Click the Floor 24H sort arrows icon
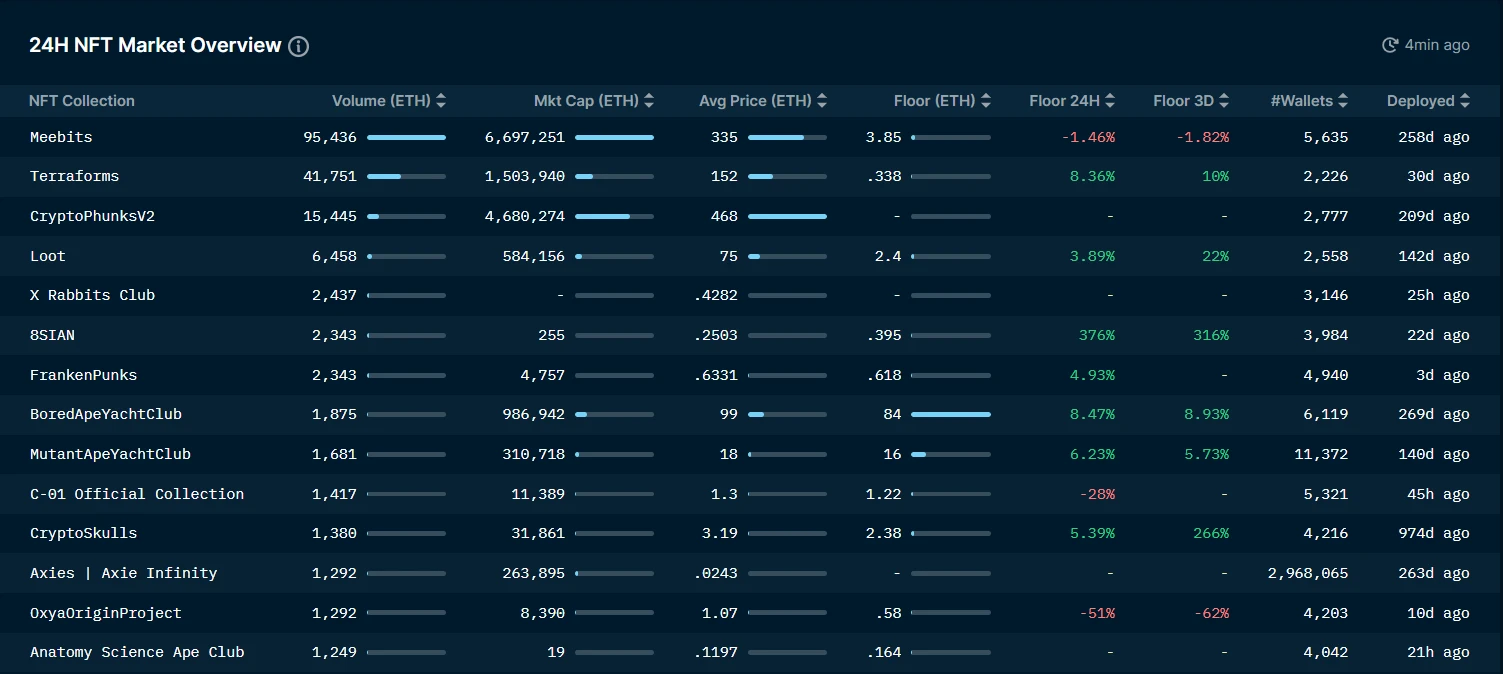This screenshot has height=674, width=1503. point(1110,101)
